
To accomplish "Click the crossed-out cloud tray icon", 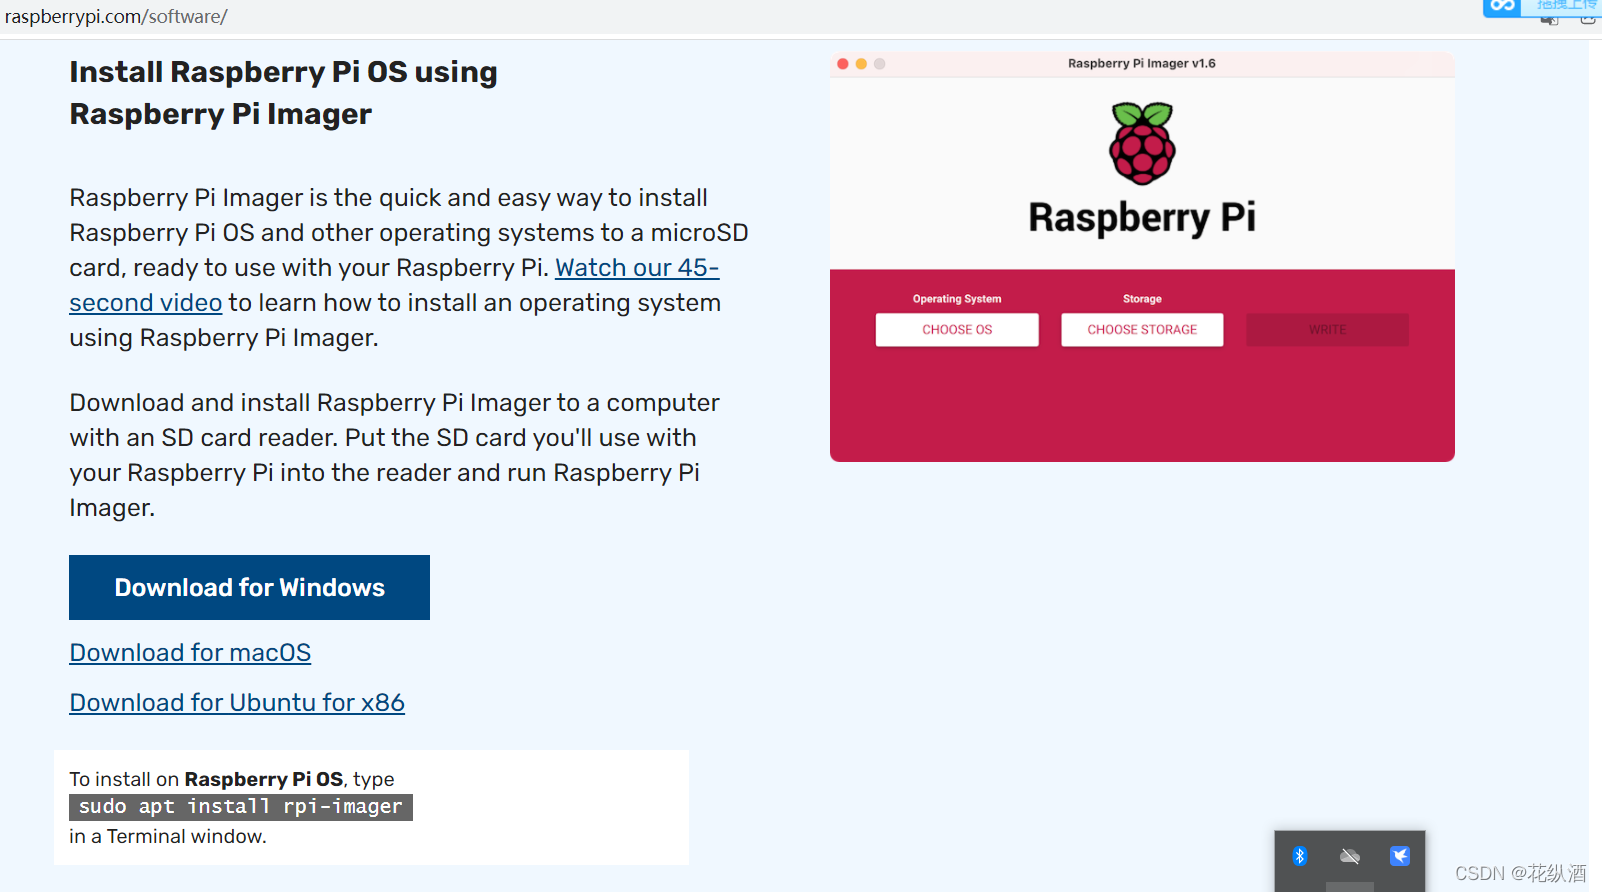I will 1350,856.
